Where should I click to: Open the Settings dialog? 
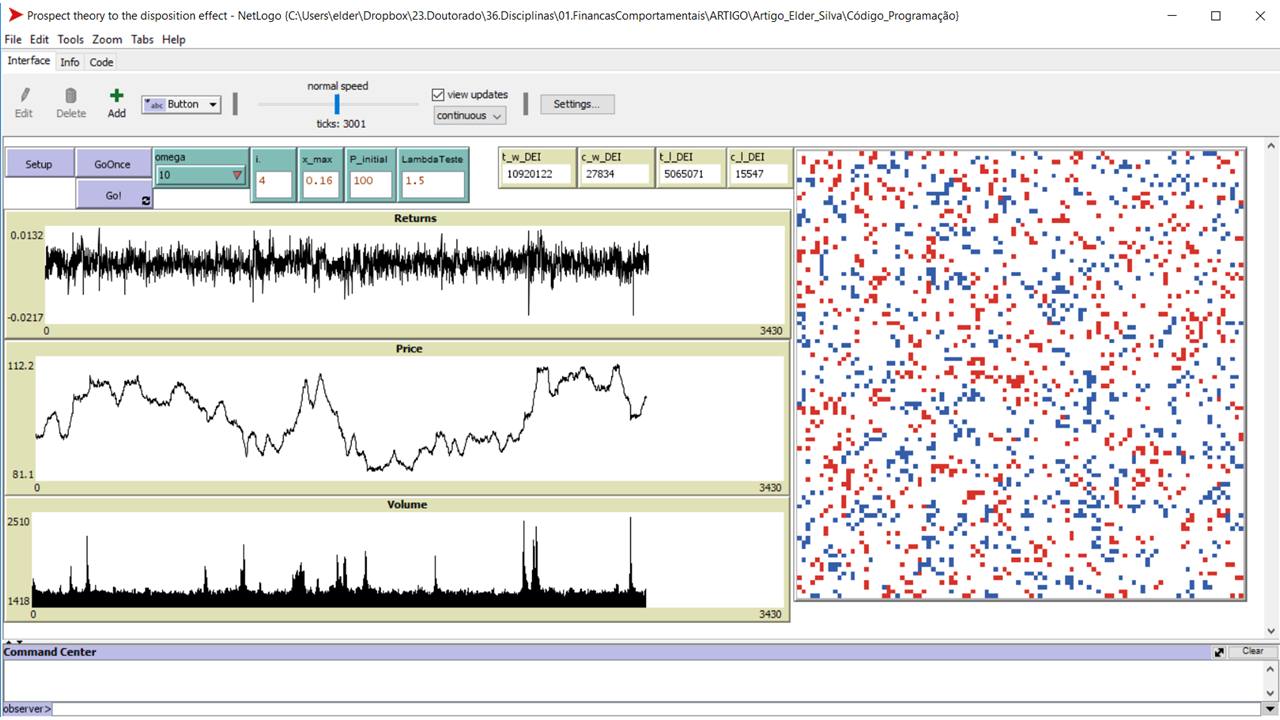[577, 103]
